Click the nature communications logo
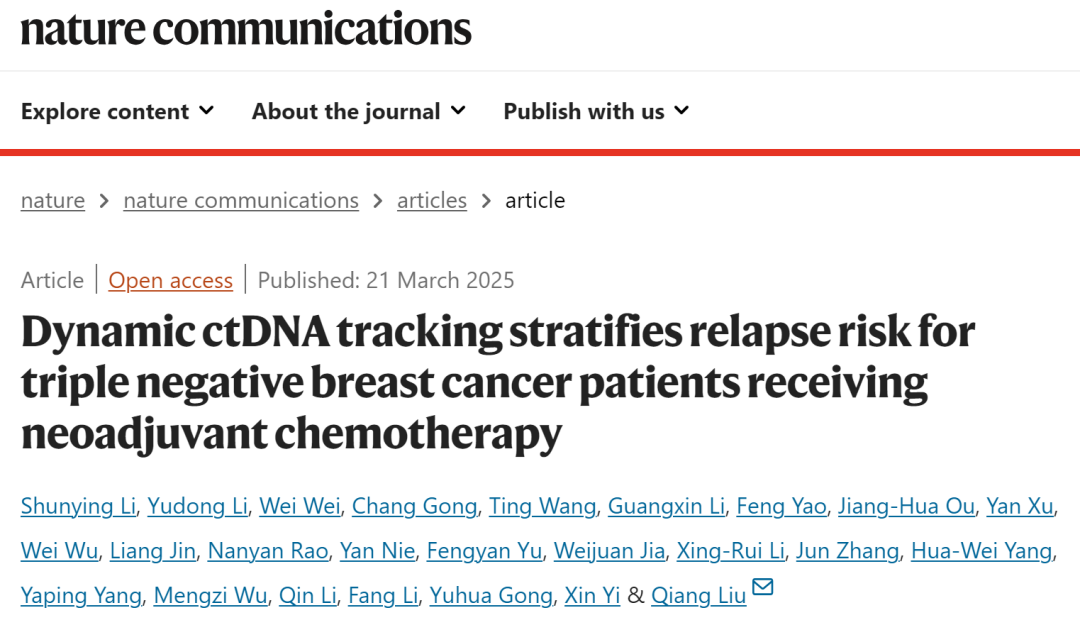The height and width of the screenshot is (625, 1080). coord(246,28)
